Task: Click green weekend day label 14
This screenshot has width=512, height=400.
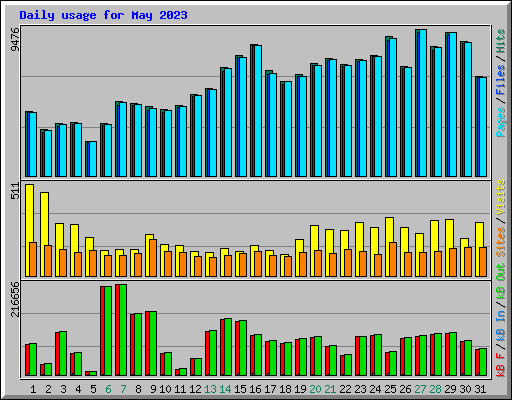Action: [225, 389]
